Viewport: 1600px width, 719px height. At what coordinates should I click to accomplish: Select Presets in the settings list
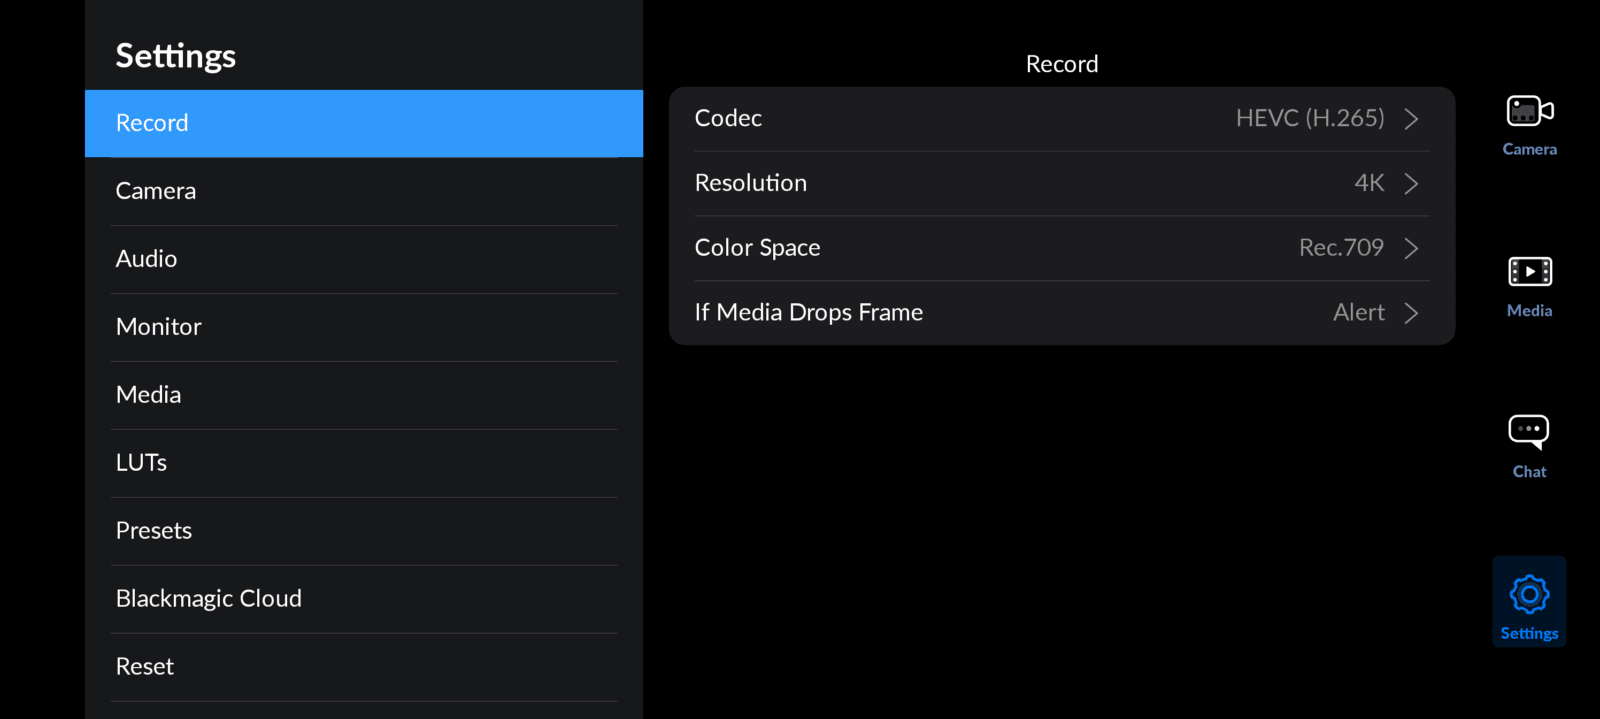click(x=363, y=531)
